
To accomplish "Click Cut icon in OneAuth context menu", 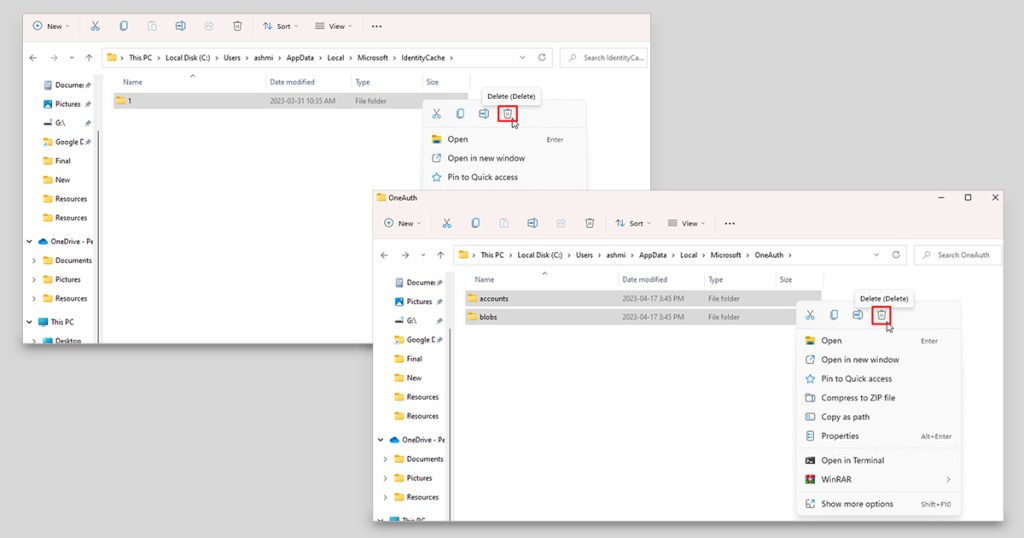I will pyautogui.click(x=810, y=315).
